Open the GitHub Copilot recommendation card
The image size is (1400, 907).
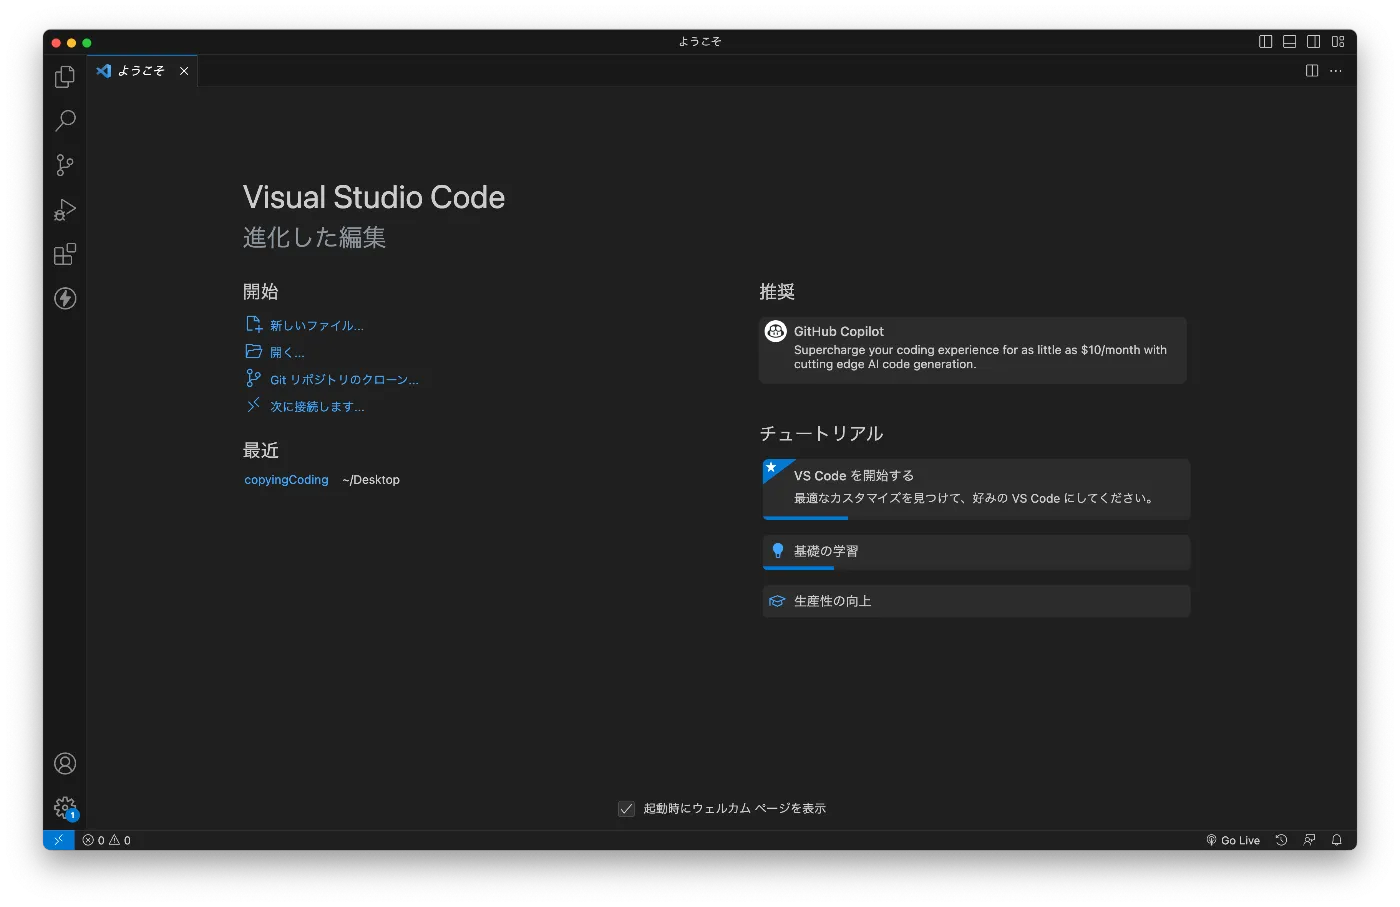pyautogui.click(x=973, y=350)
